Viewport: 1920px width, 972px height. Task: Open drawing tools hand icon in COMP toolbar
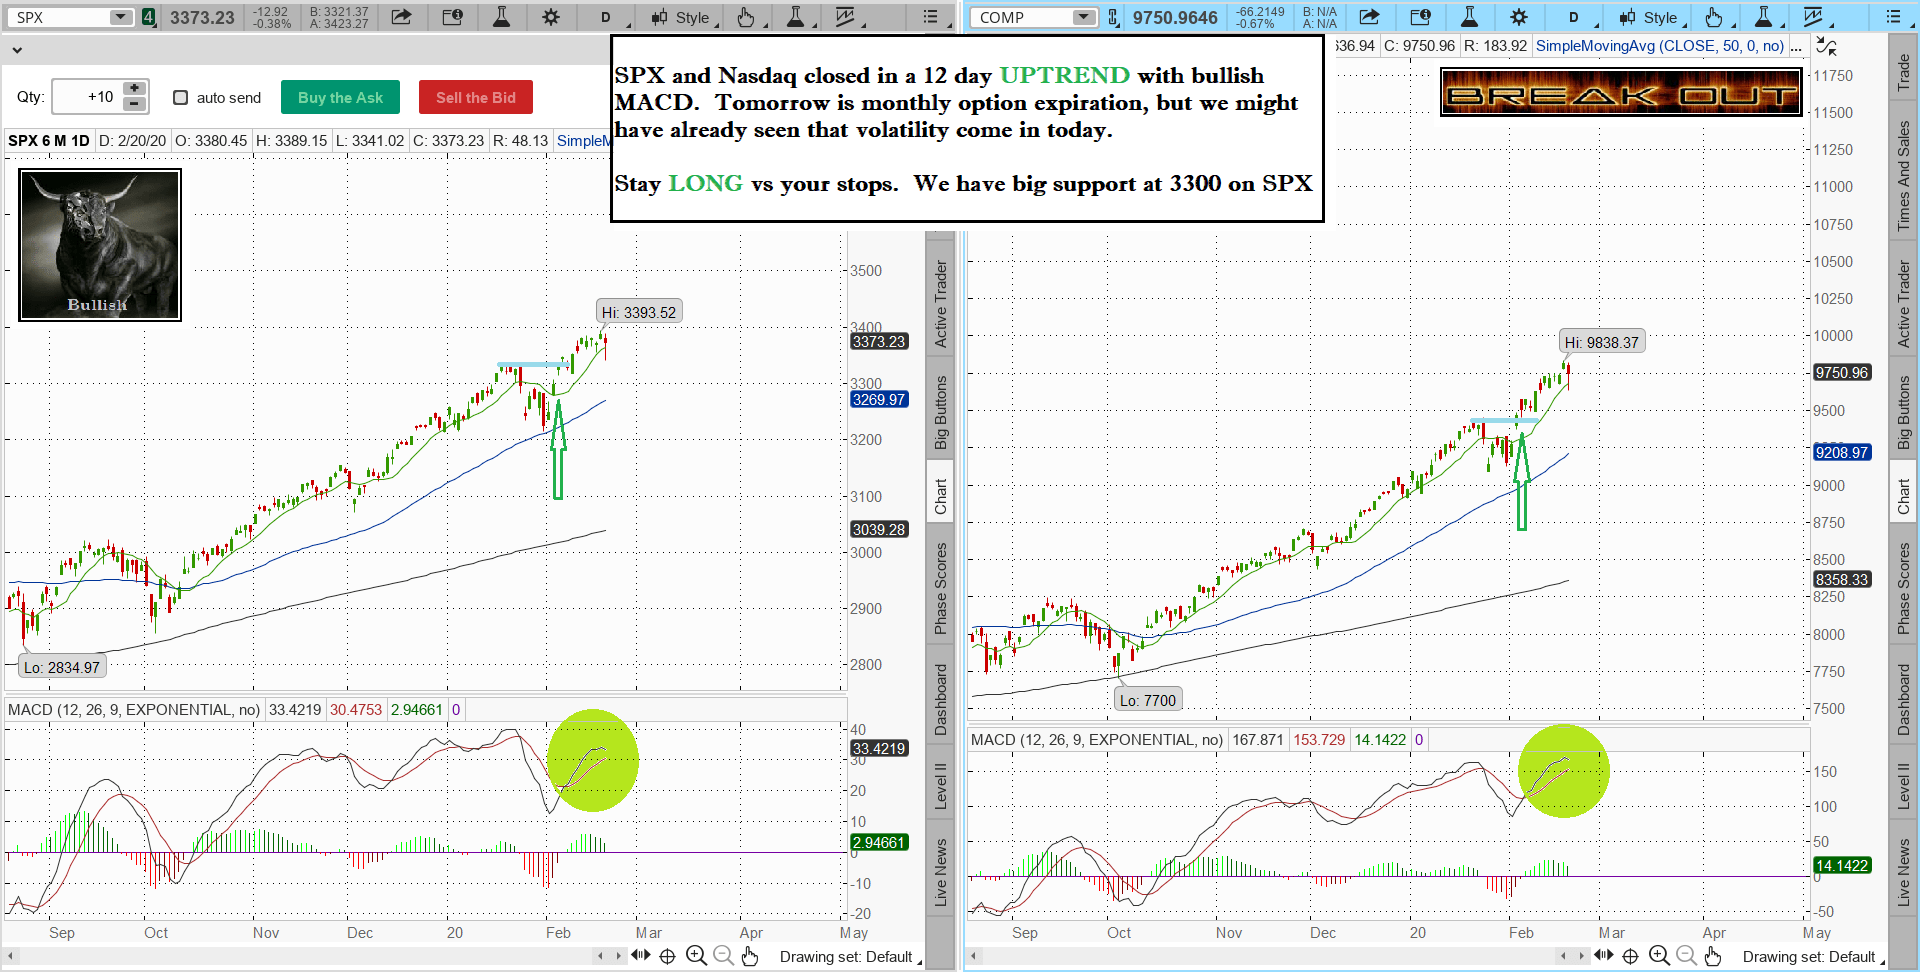[1714, 17]
